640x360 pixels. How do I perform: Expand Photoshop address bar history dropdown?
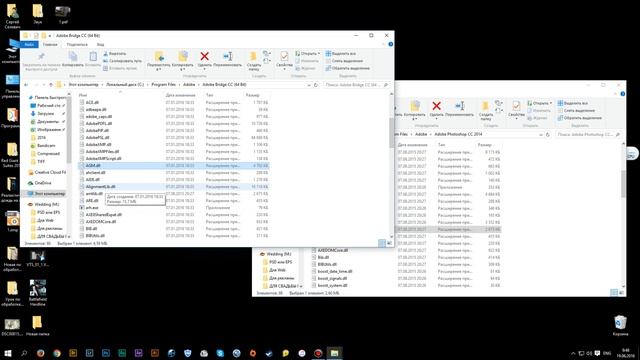coord(540,134)
